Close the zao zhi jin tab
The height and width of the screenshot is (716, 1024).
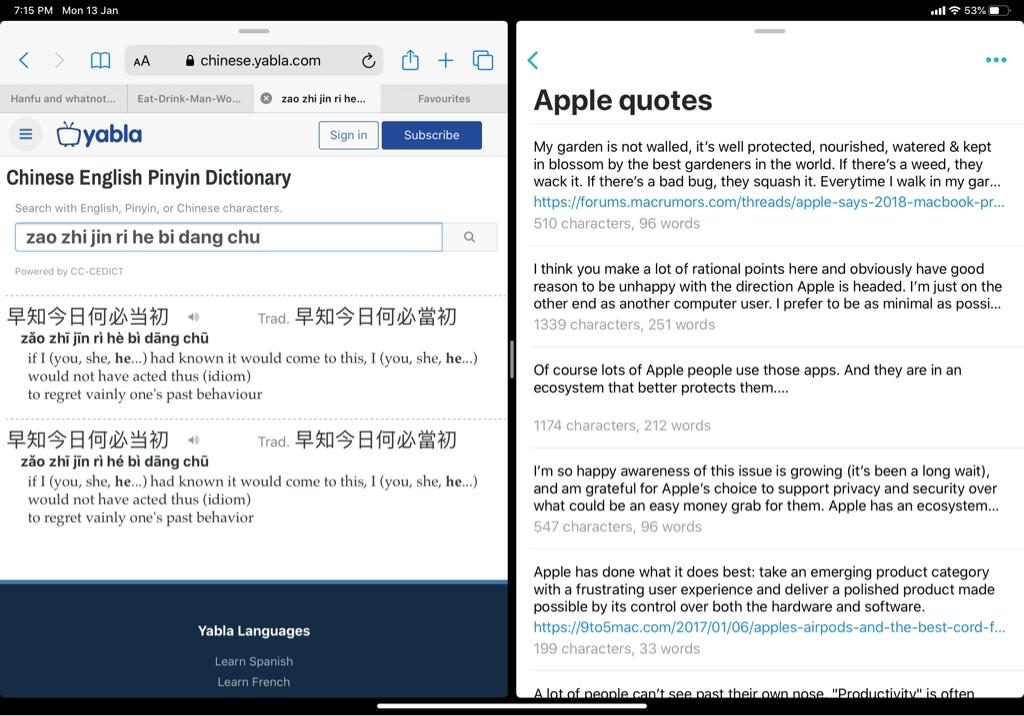click(266, 98)
